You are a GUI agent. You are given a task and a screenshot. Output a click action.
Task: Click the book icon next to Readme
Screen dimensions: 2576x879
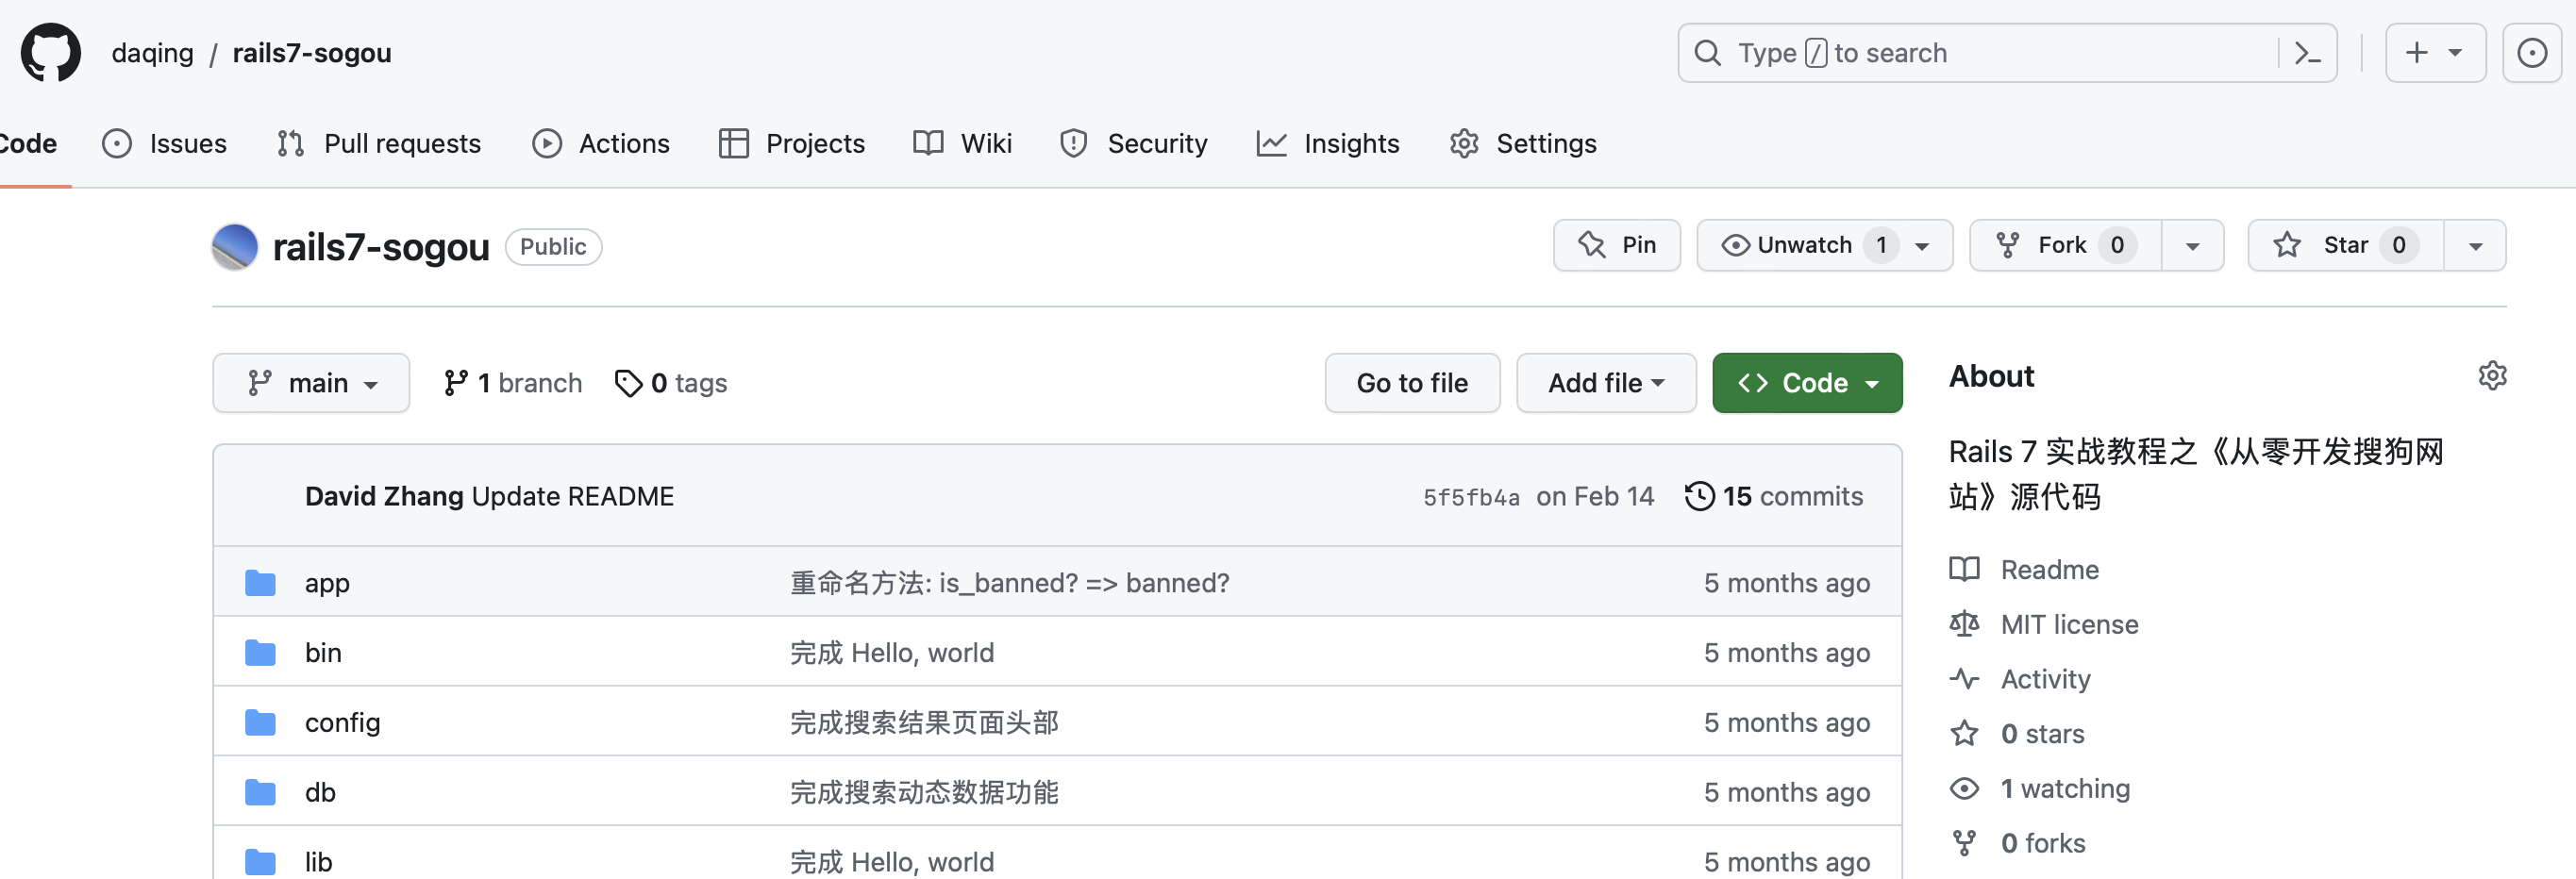1964,570
